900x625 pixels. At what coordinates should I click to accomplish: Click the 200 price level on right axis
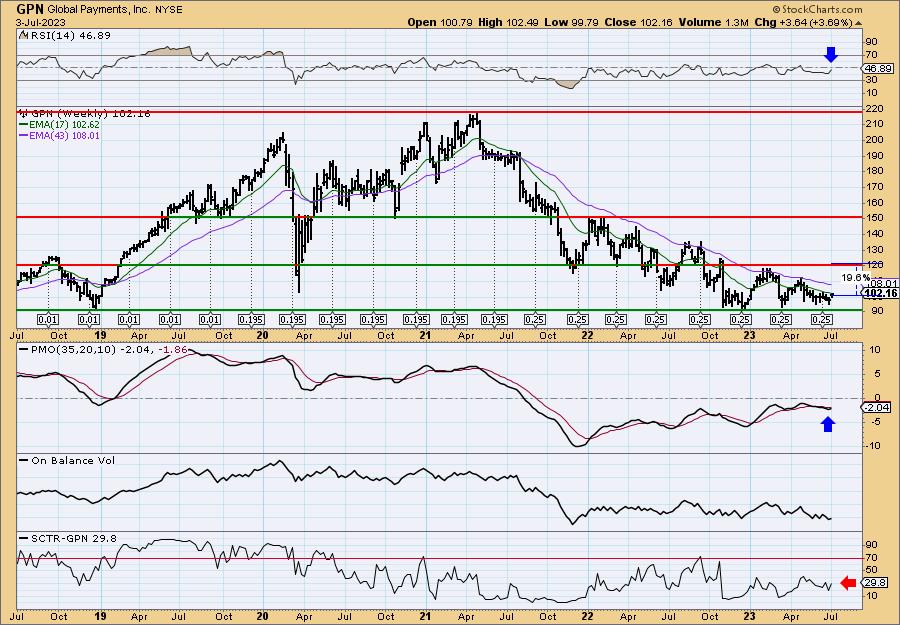click(875, 139)
